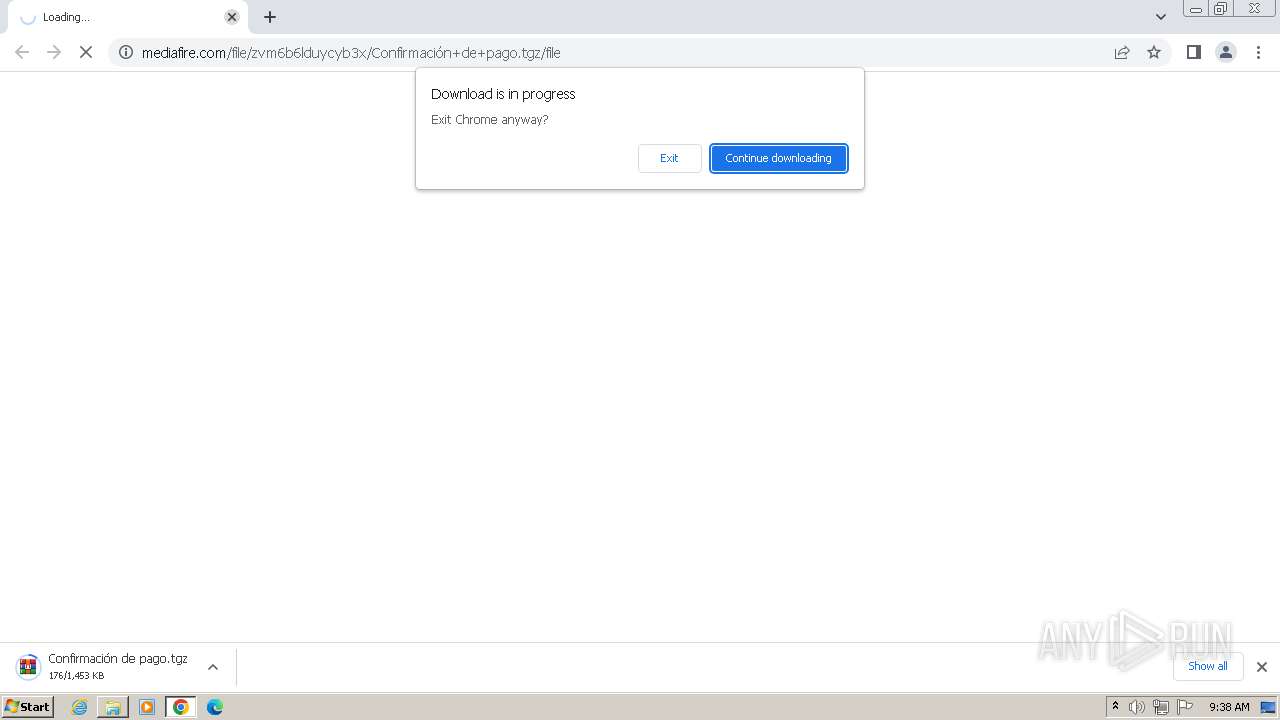
Task: Click the browser back arrow
Action: tap(22, 52)
